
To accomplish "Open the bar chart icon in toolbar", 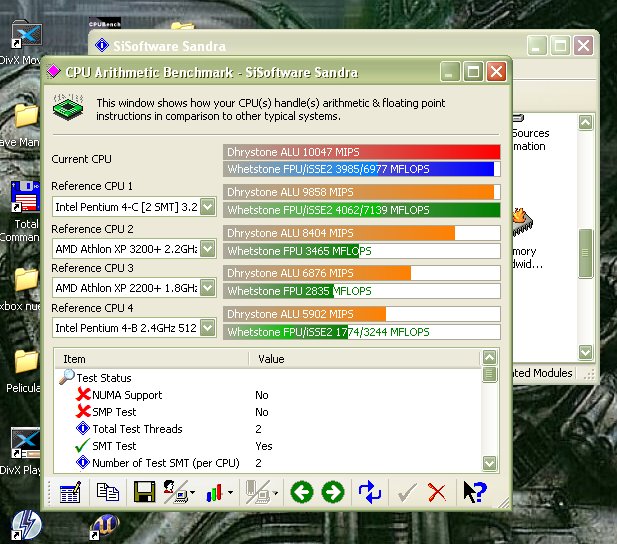I will coord(214,493).
